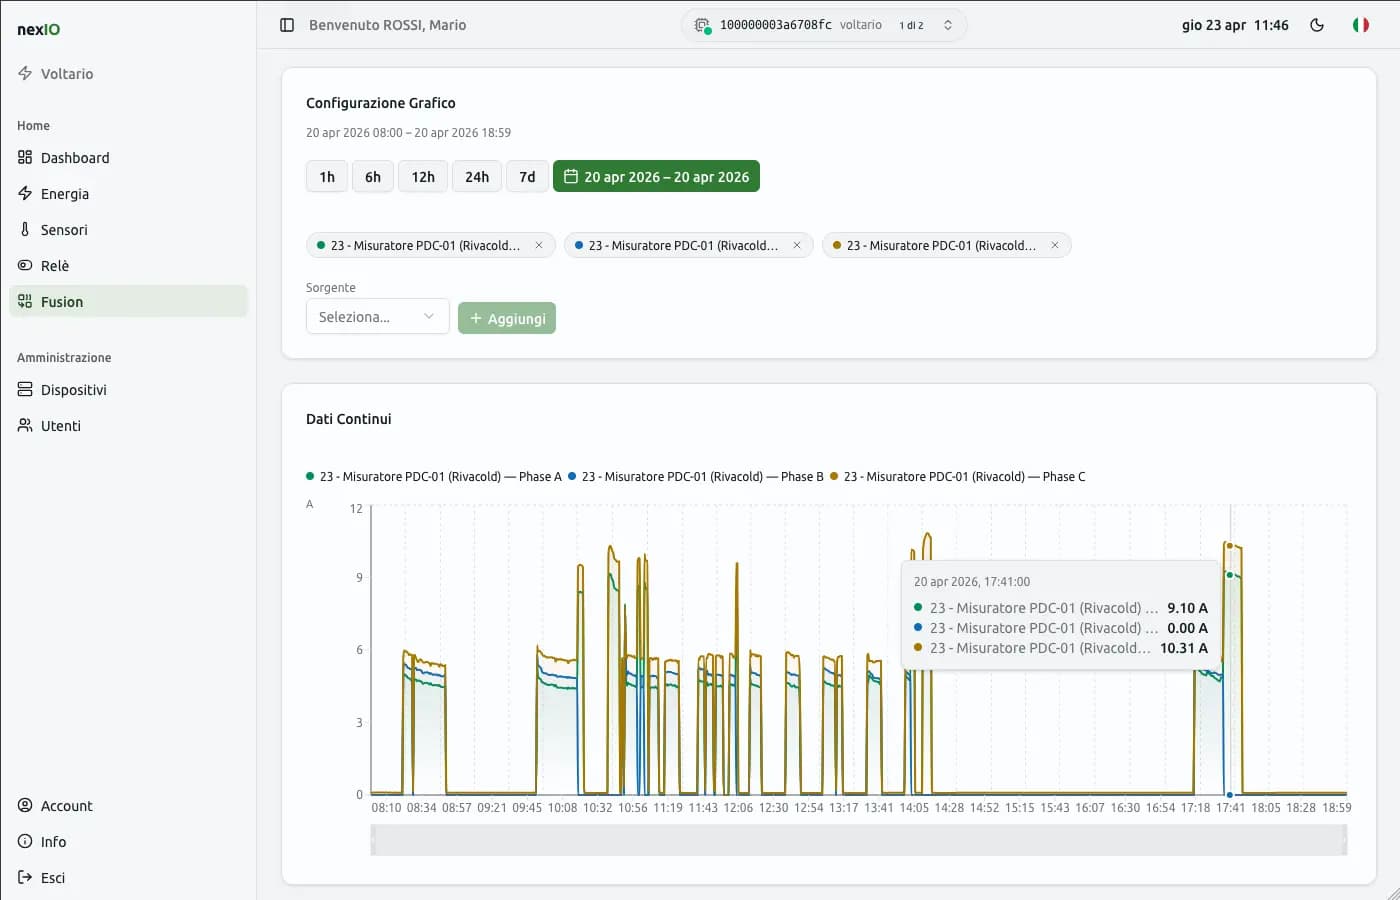
Task: Open Dashboard in the sidebar
Action: 75,158
